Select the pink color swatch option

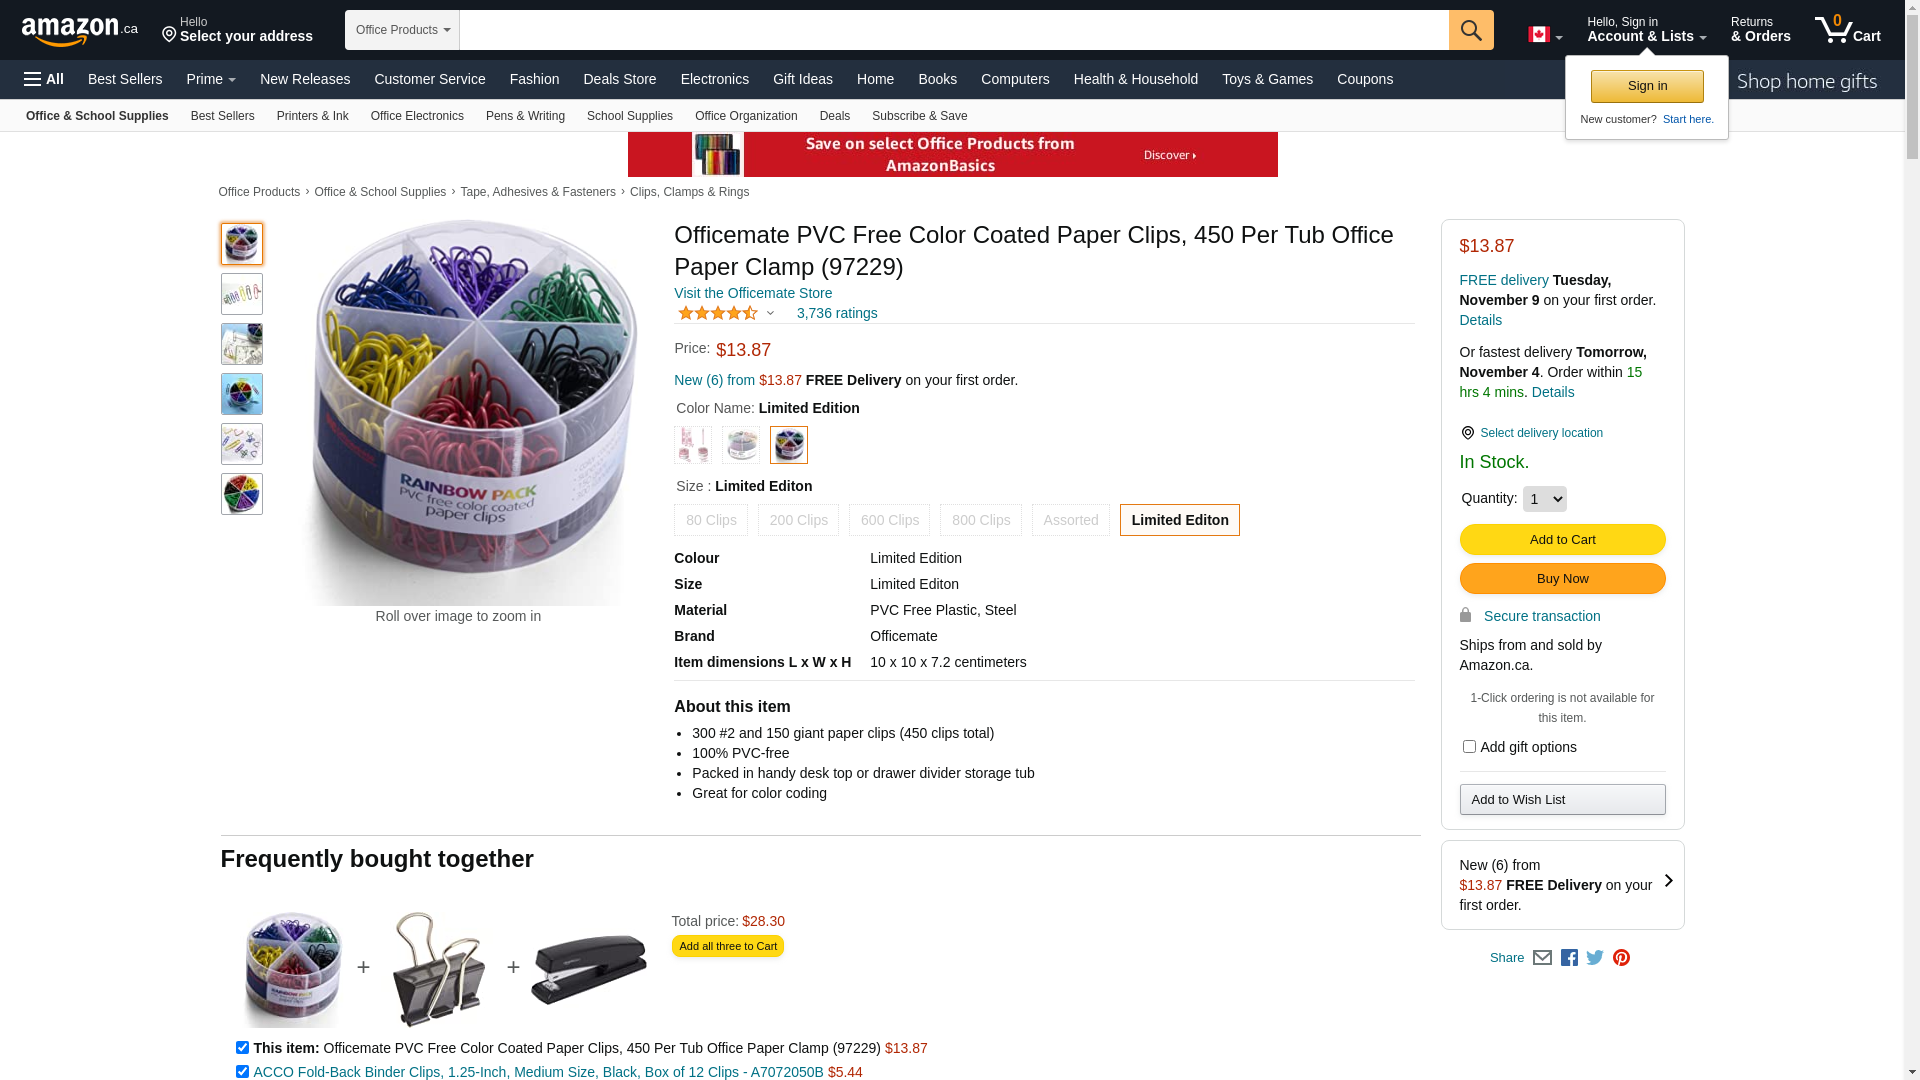[x=693, y=445]
